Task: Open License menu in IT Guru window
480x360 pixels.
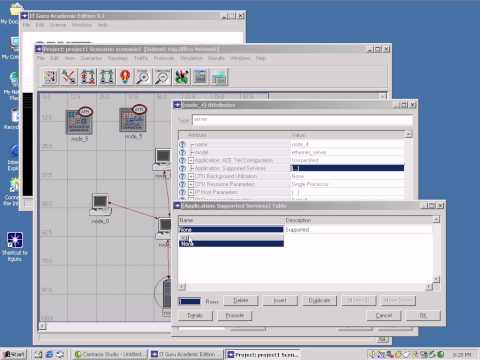Action: pyautogui.click(x=58, y=25)
